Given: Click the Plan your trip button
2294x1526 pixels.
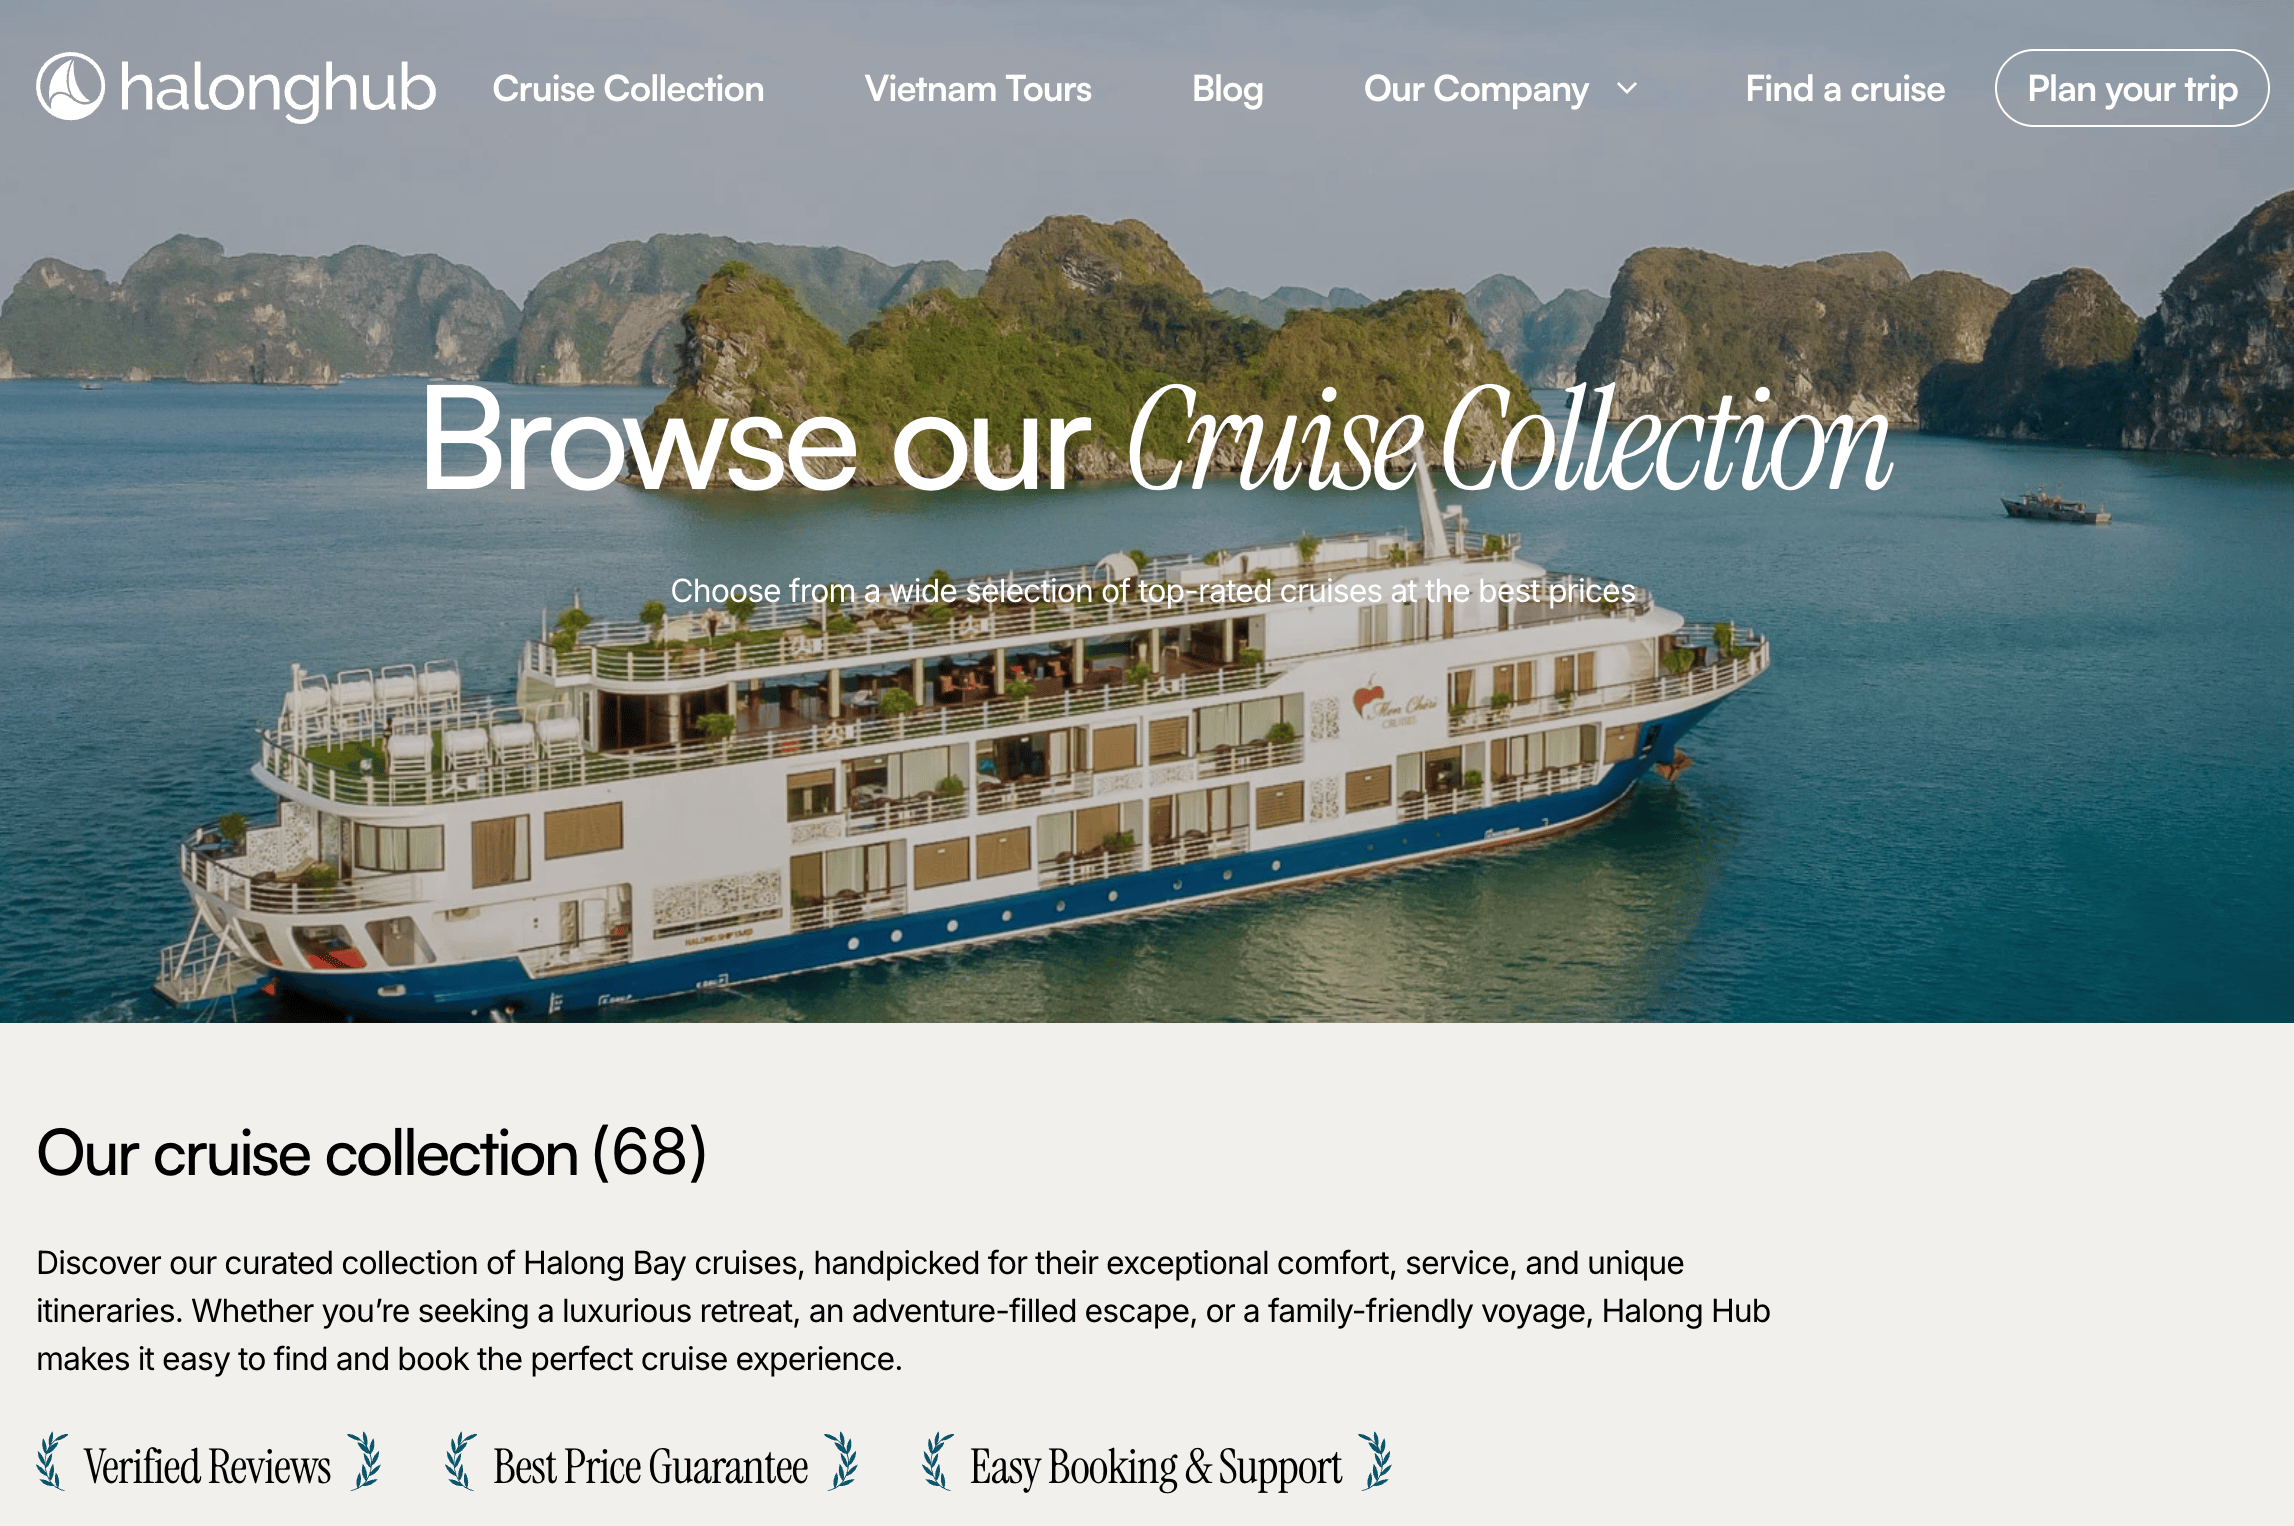Looking at the screenshot, I should tap(2132, 88).
